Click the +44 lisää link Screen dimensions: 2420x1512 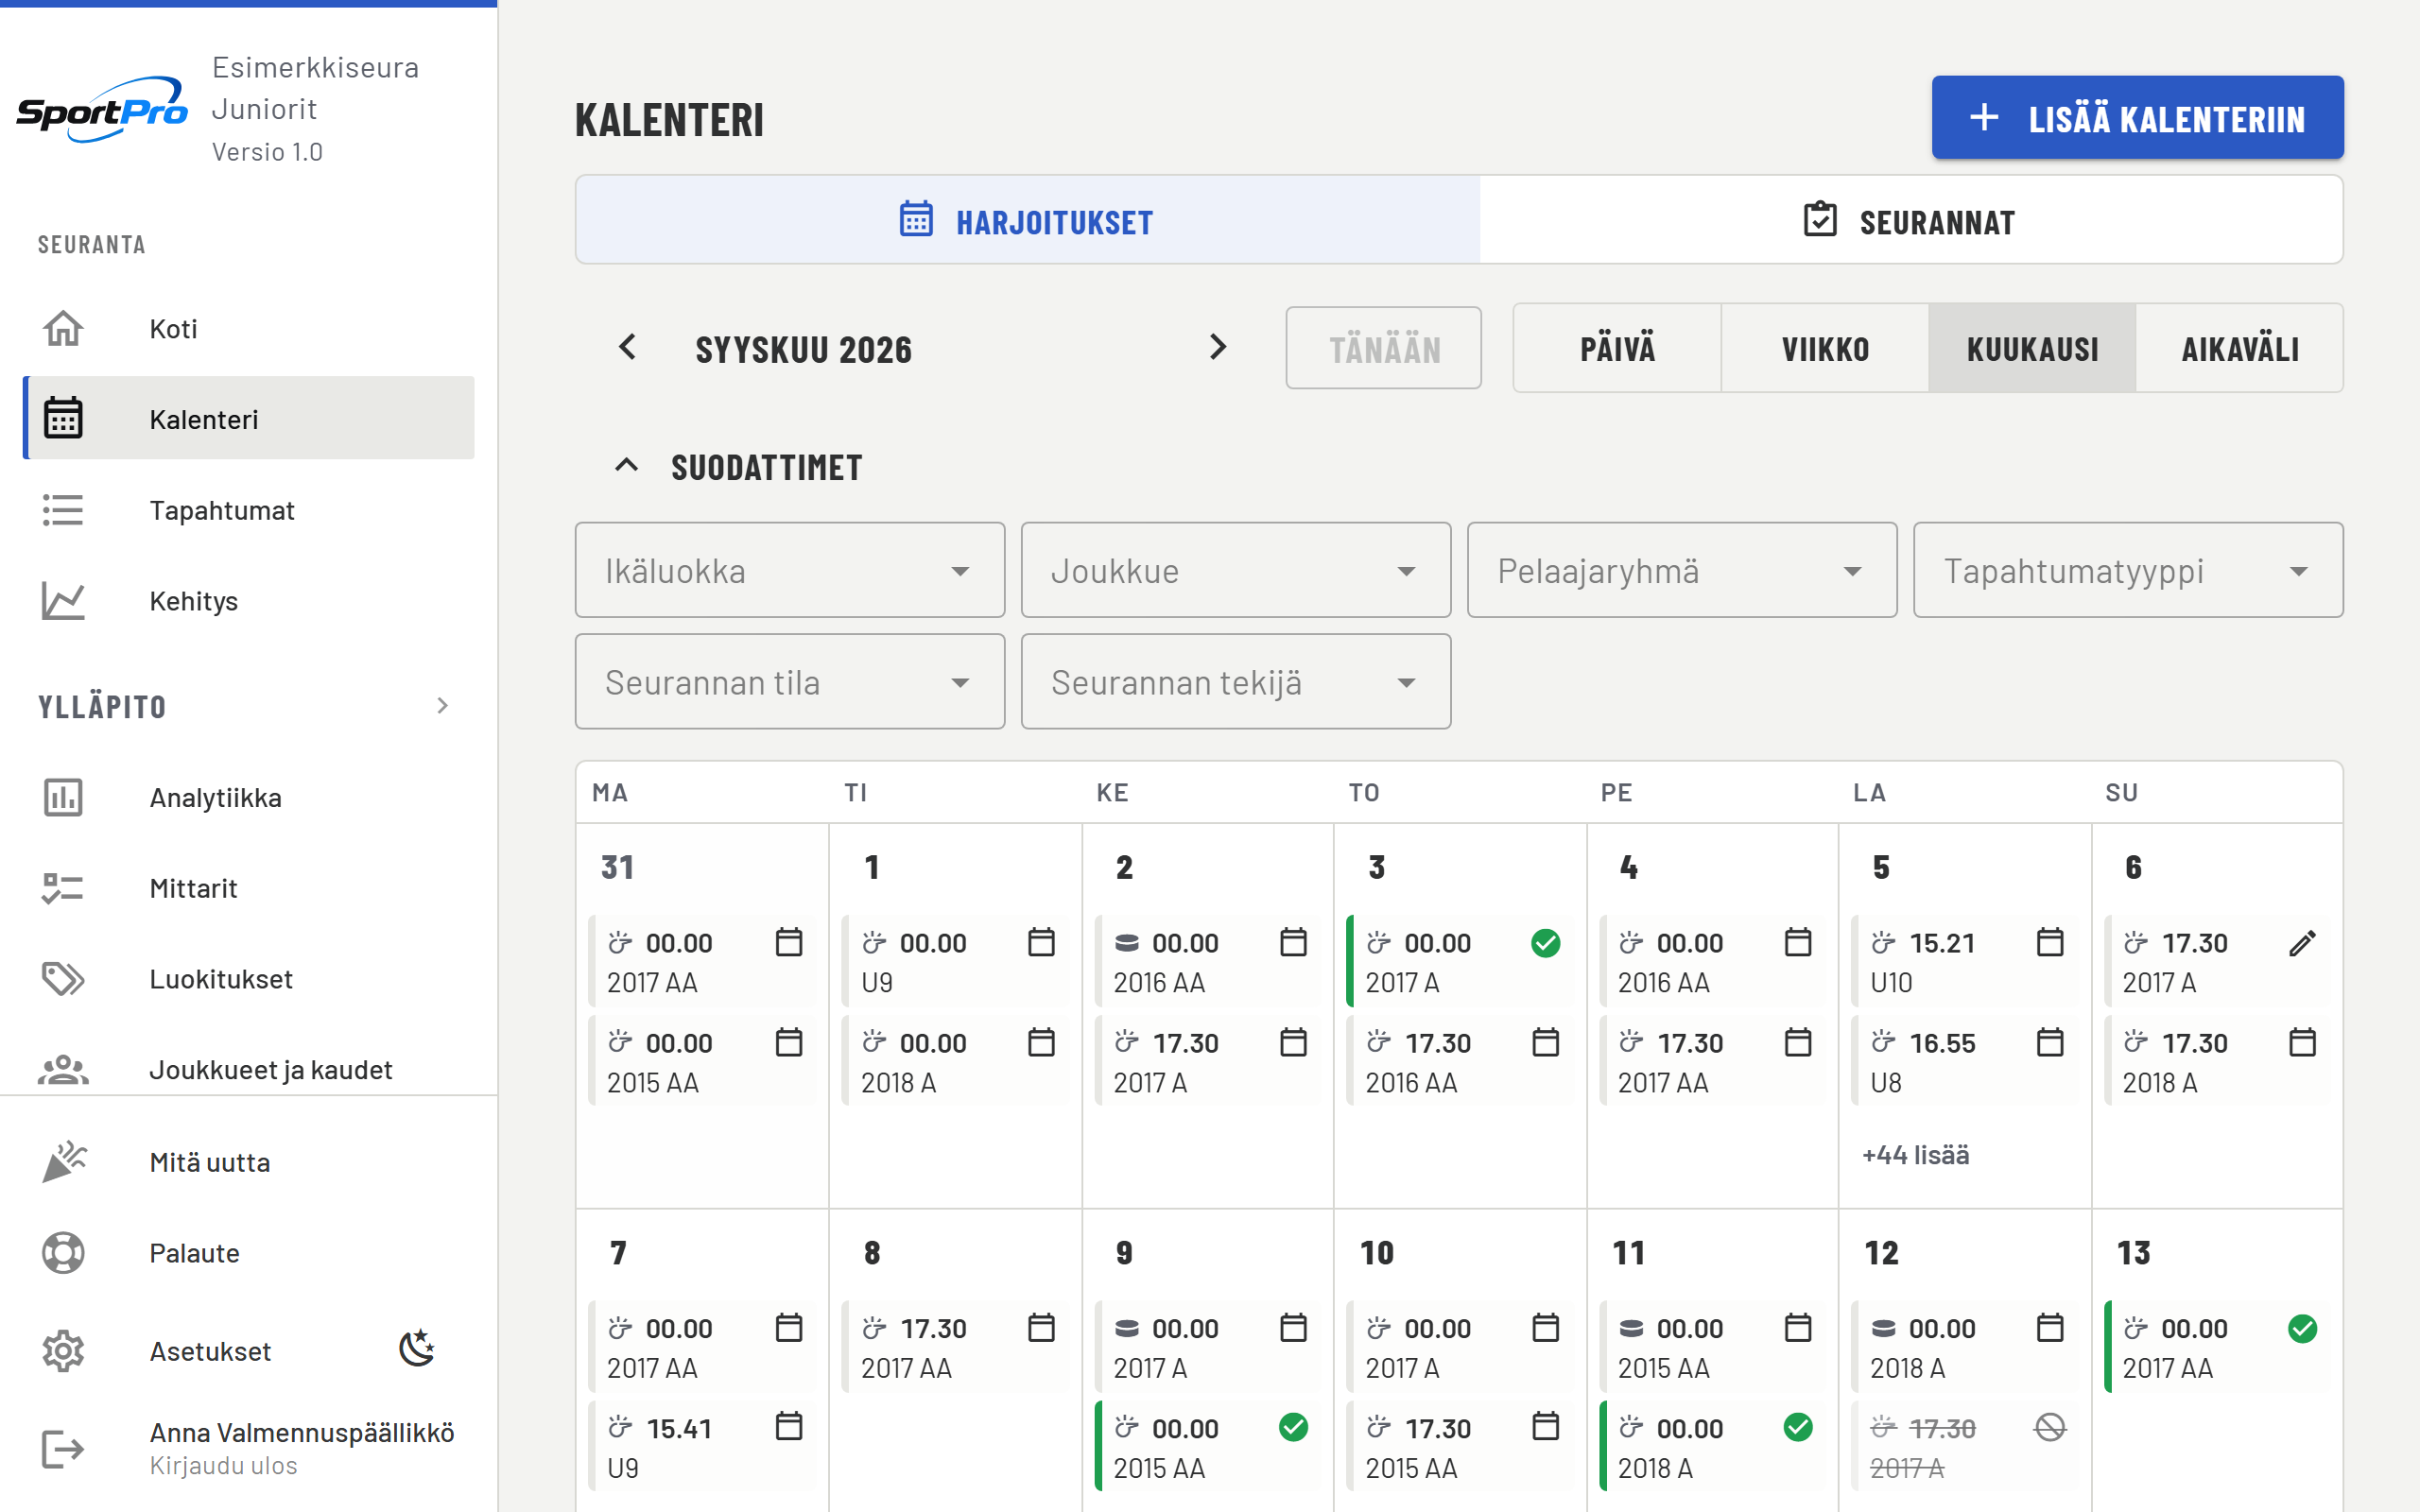(x=1915, y=1155)
